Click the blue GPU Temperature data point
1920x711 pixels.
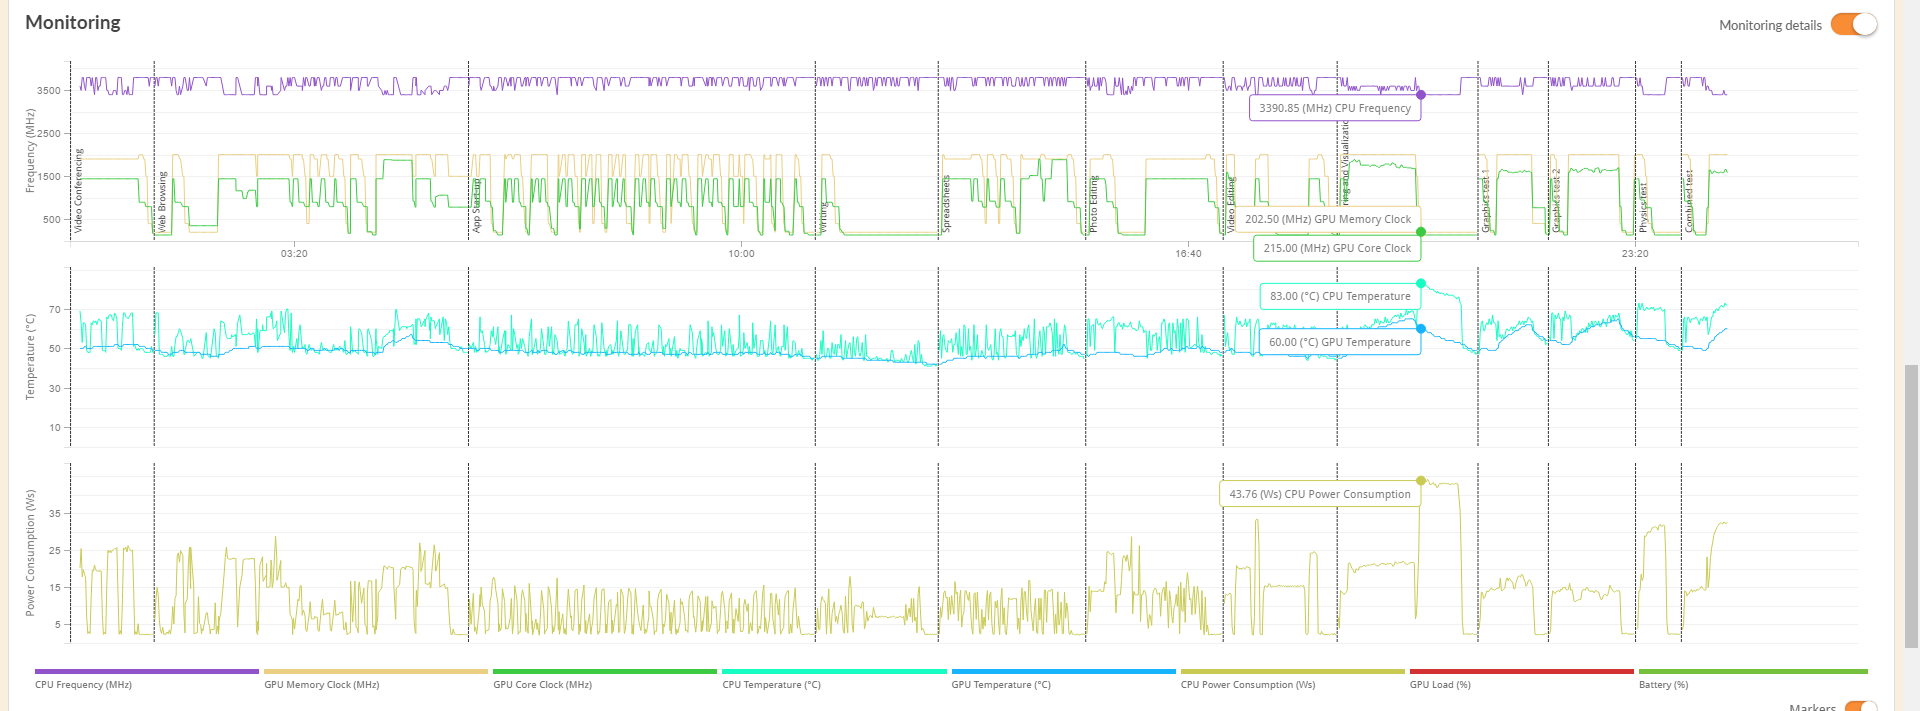pos(1421,329)
